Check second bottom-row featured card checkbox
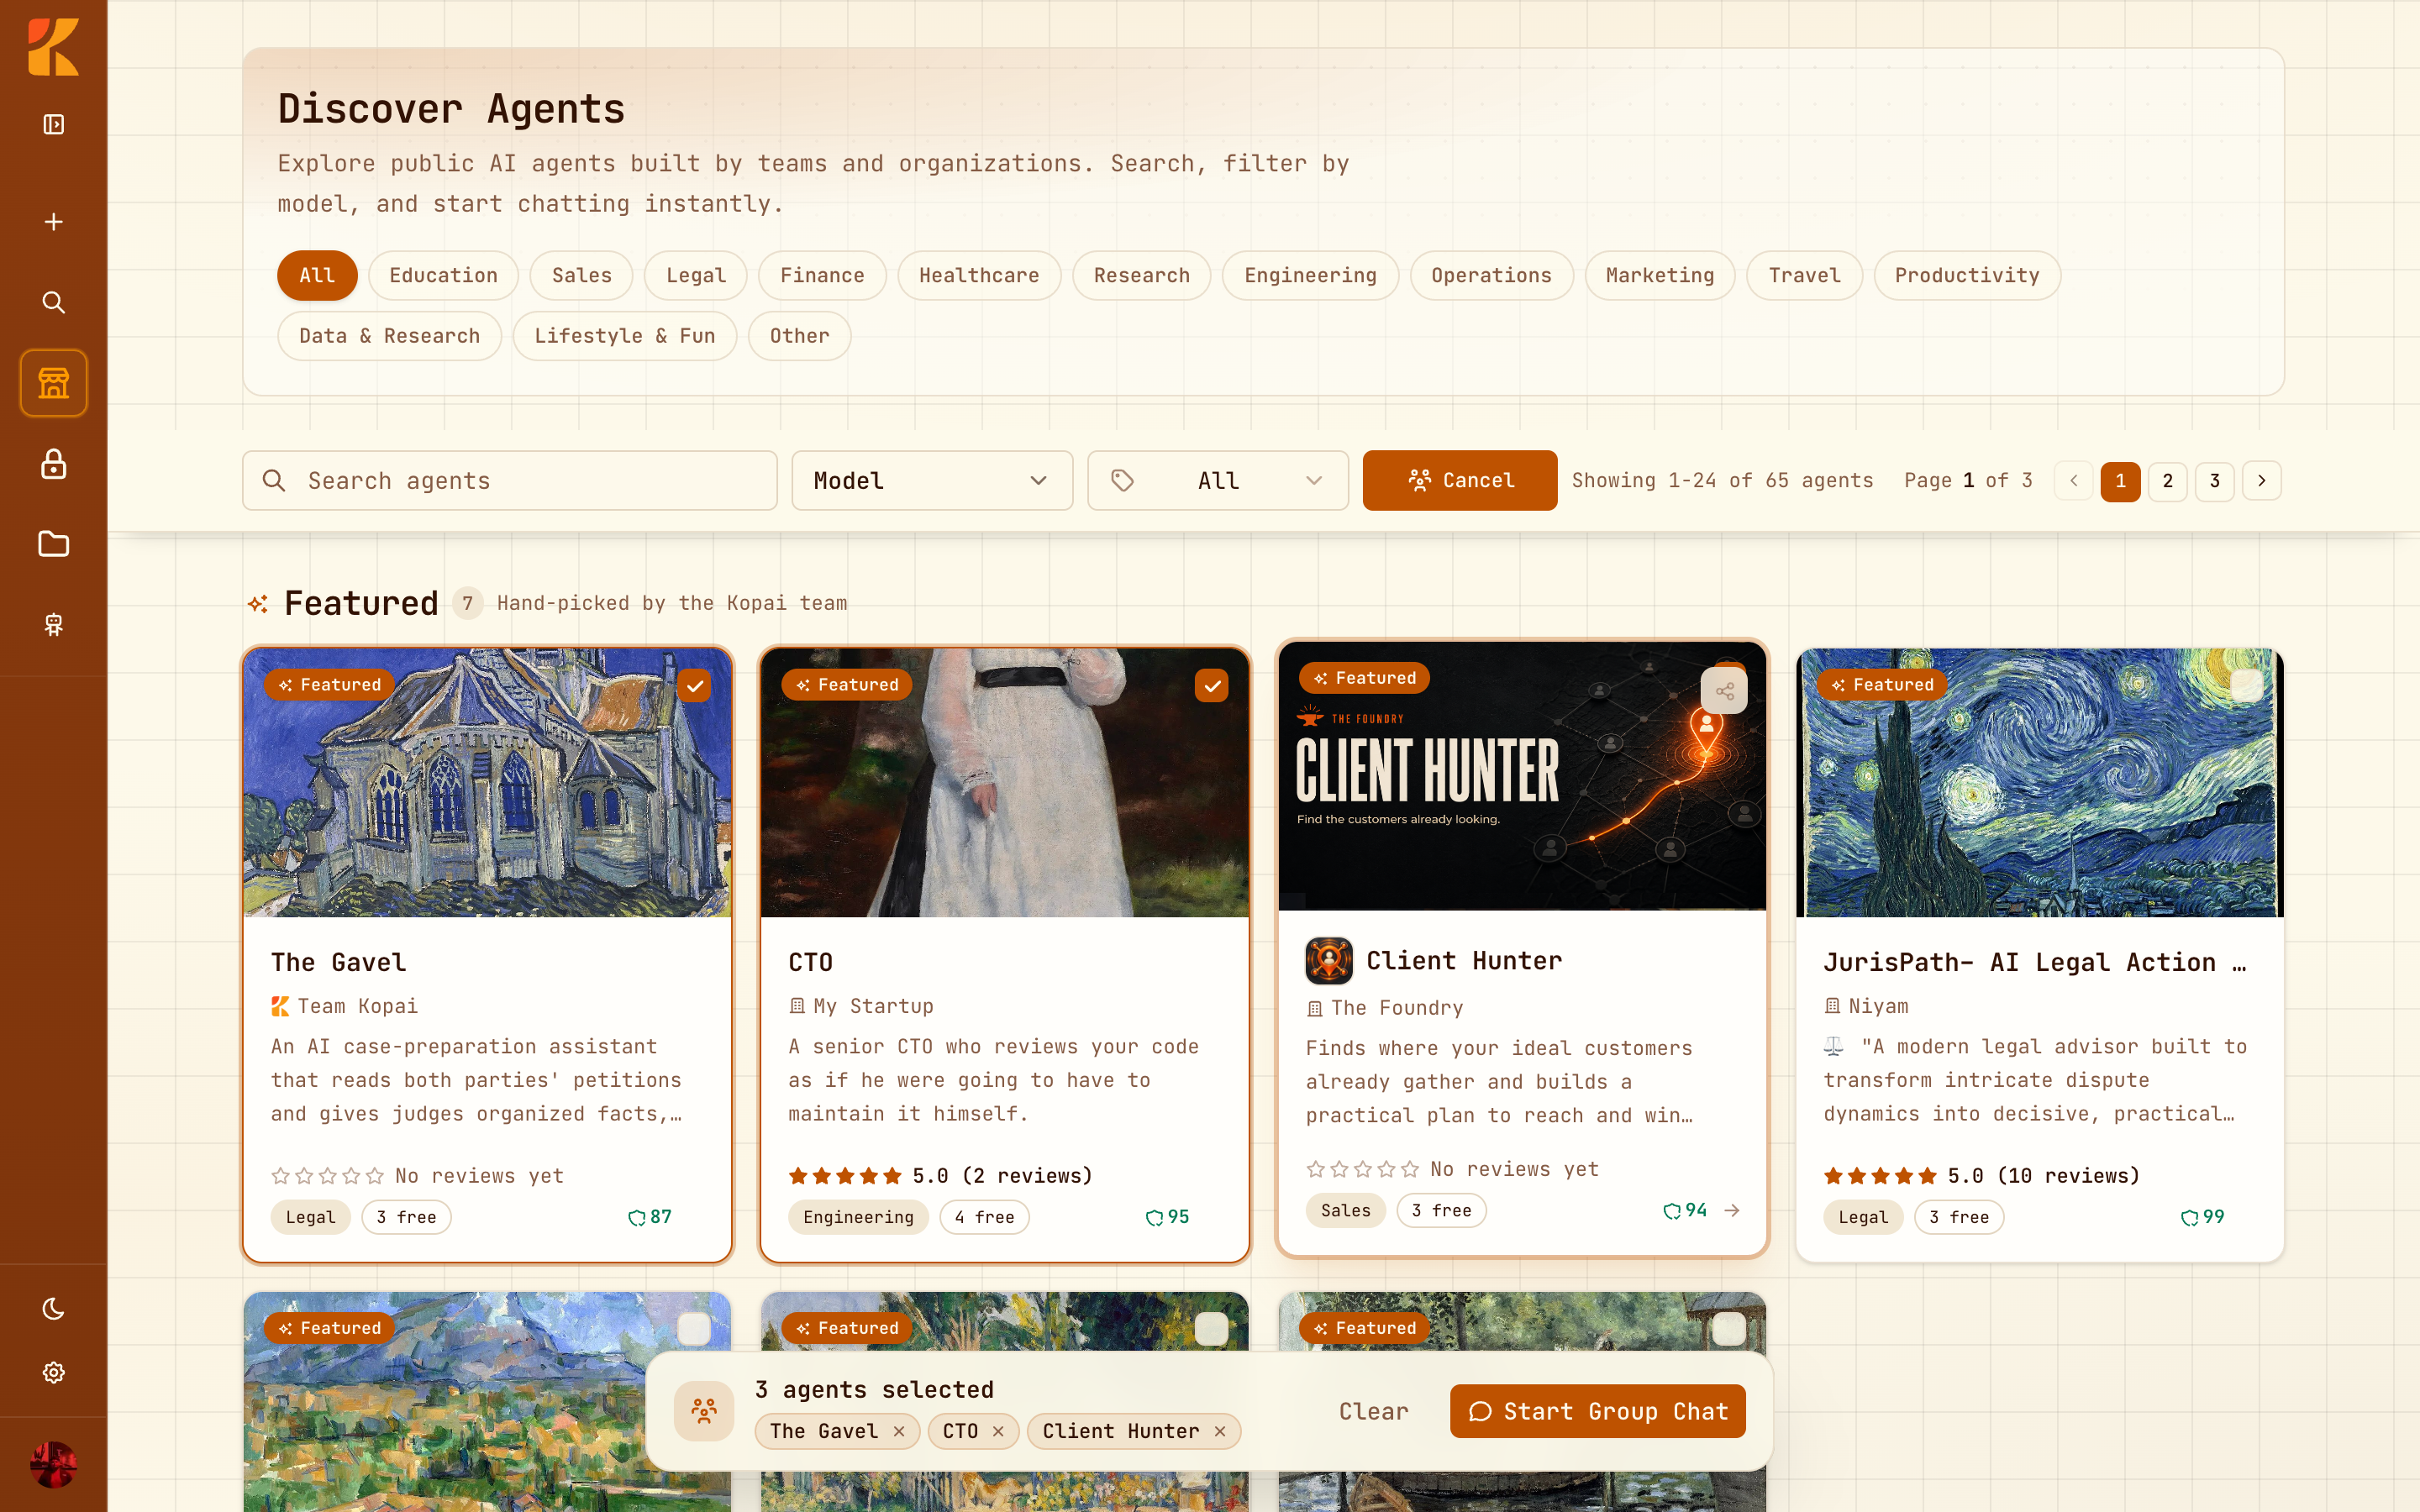 click(x=1211, y=1329)
